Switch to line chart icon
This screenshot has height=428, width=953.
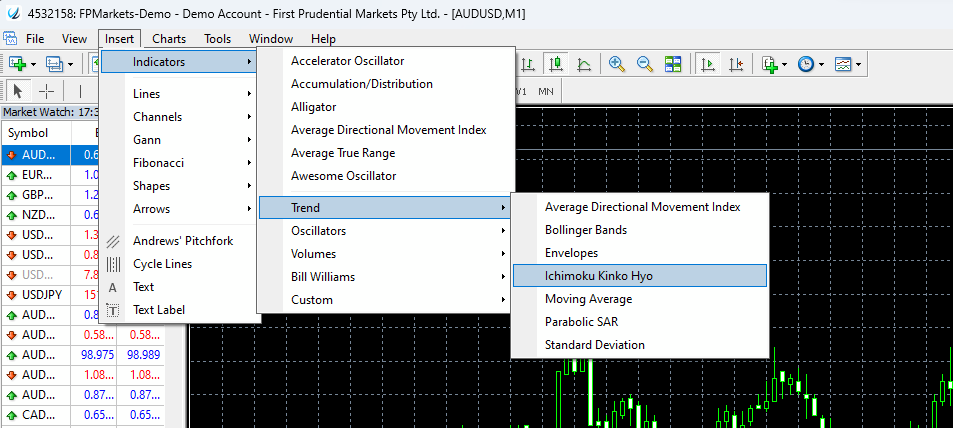point(584,64)
